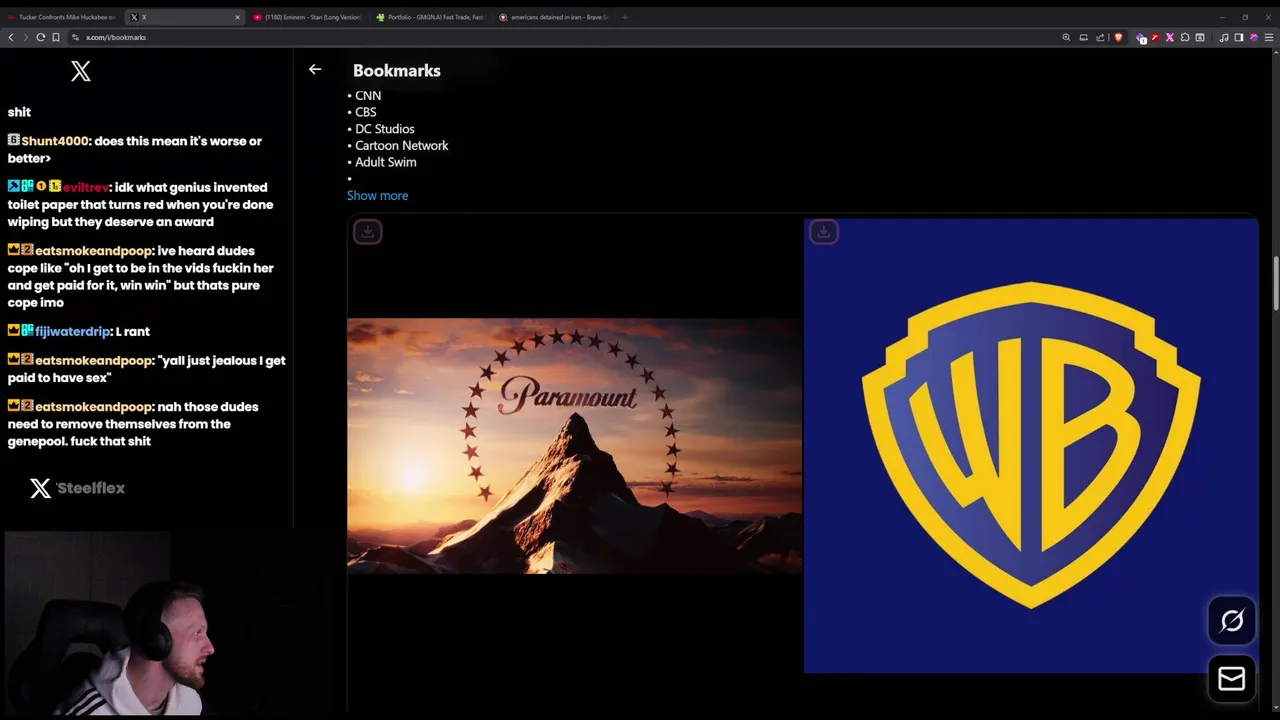The height and width of the screenshot is (720, 1280).
Task: Click the 'CBS' list line
Action: (x=362, y=112)
